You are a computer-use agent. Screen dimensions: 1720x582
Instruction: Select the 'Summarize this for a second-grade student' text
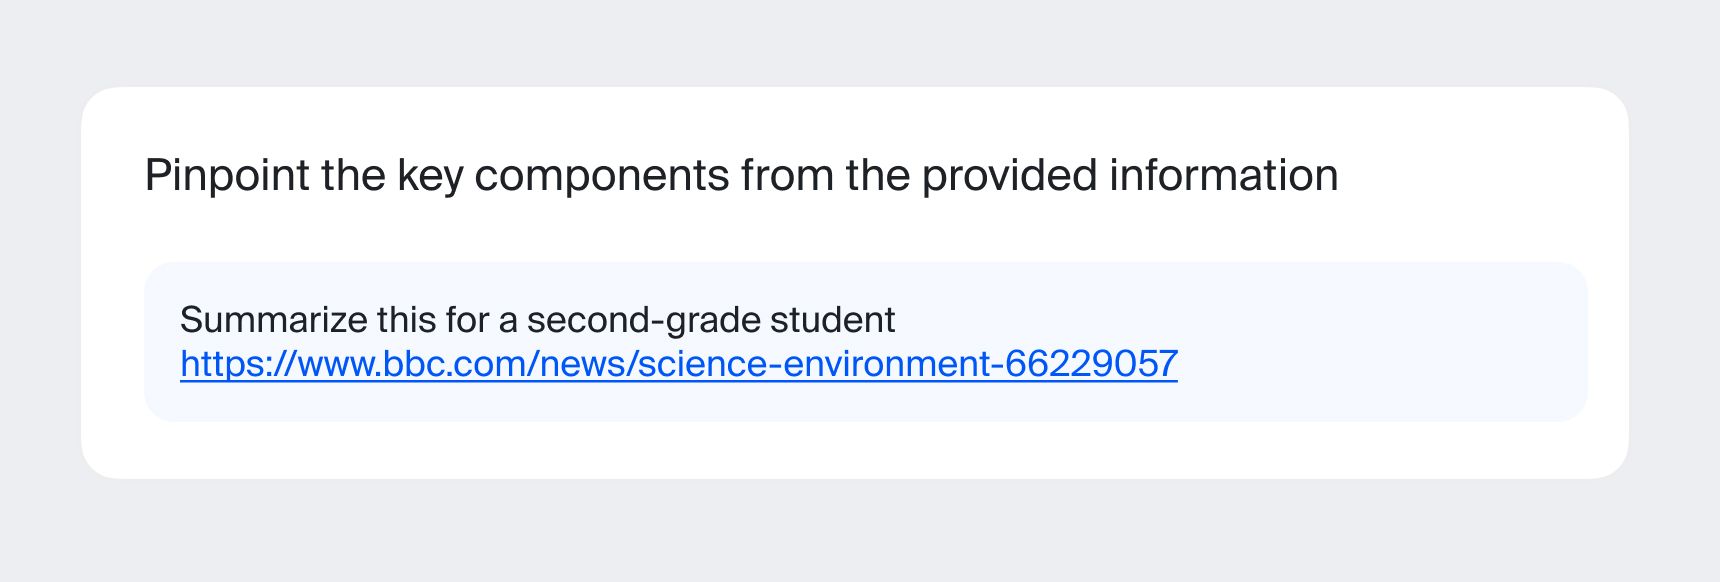537,320
